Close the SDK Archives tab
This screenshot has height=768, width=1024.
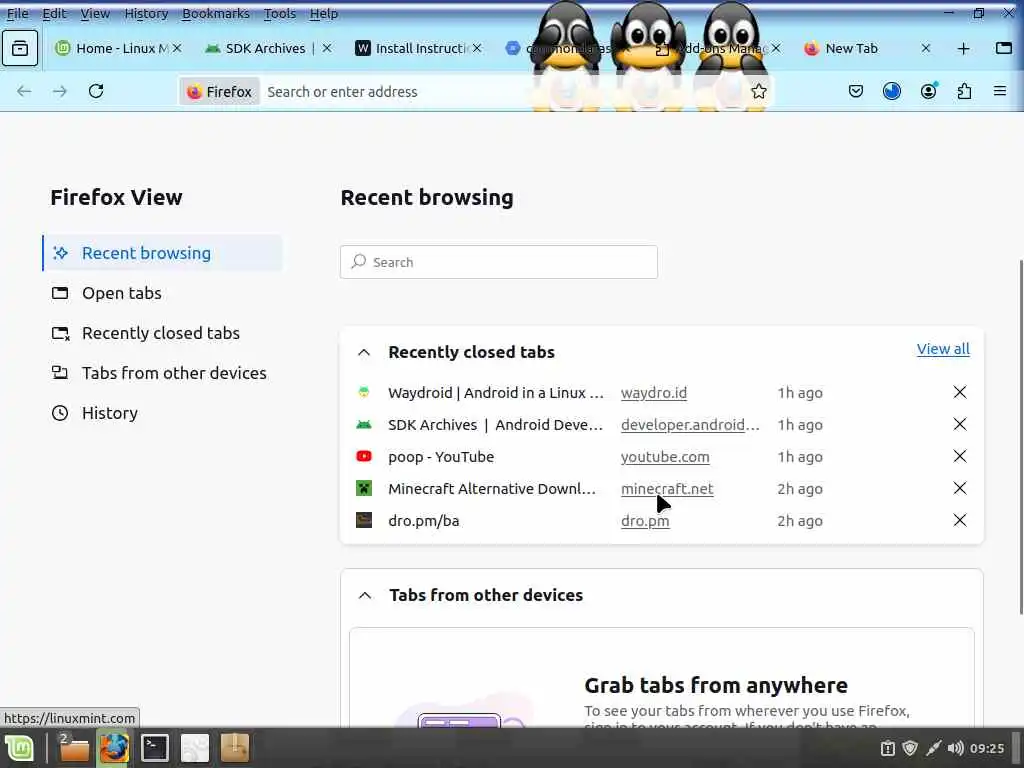(x=327, y=48)
